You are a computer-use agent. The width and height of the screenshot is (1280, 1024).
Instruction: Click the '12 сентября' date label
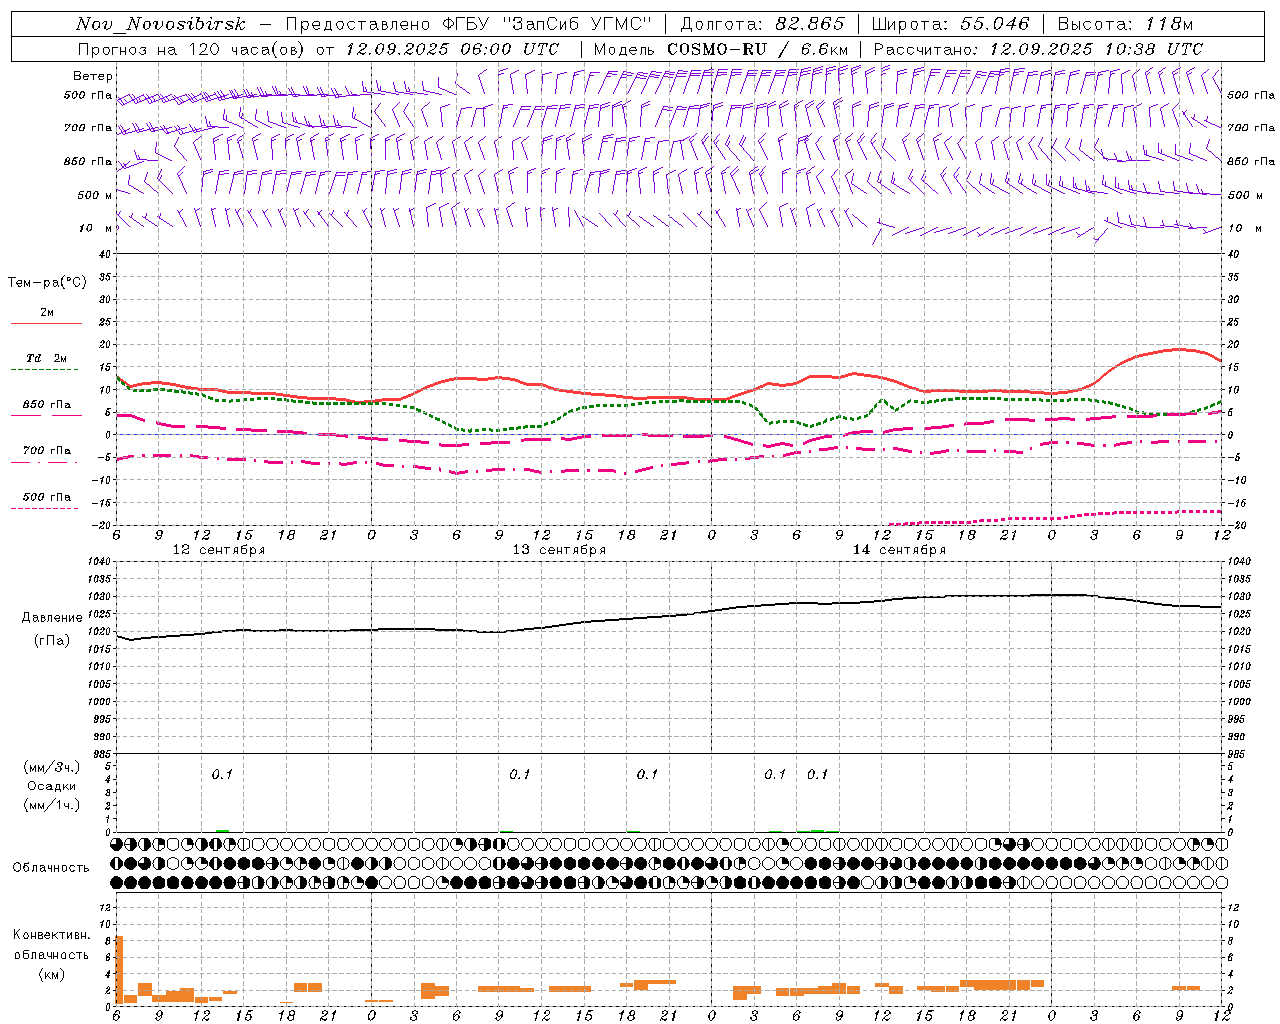coord(219,550)
